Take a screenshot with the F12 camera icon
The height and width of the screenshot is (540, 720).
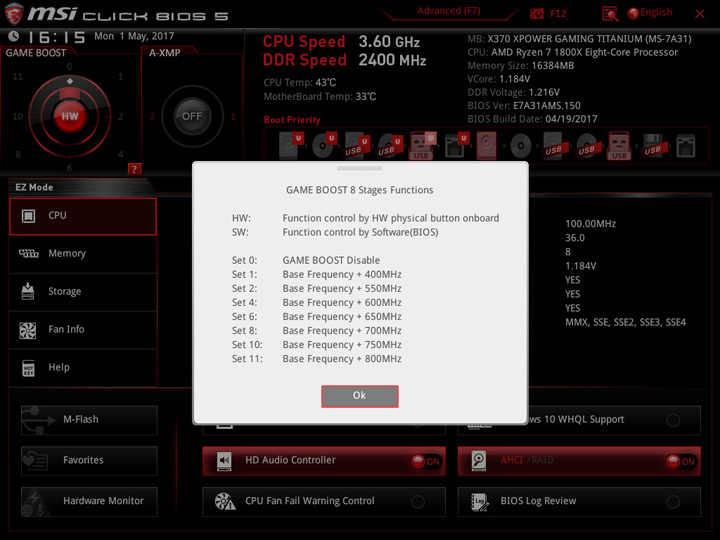[x=537, y=14]
